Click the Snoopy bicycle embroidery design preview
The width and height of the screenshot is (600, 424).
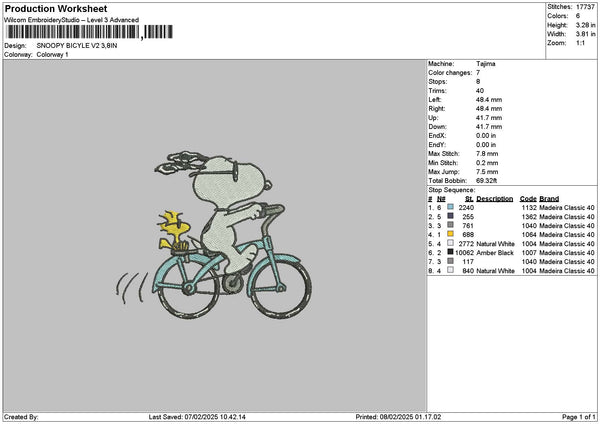(214, 236)
